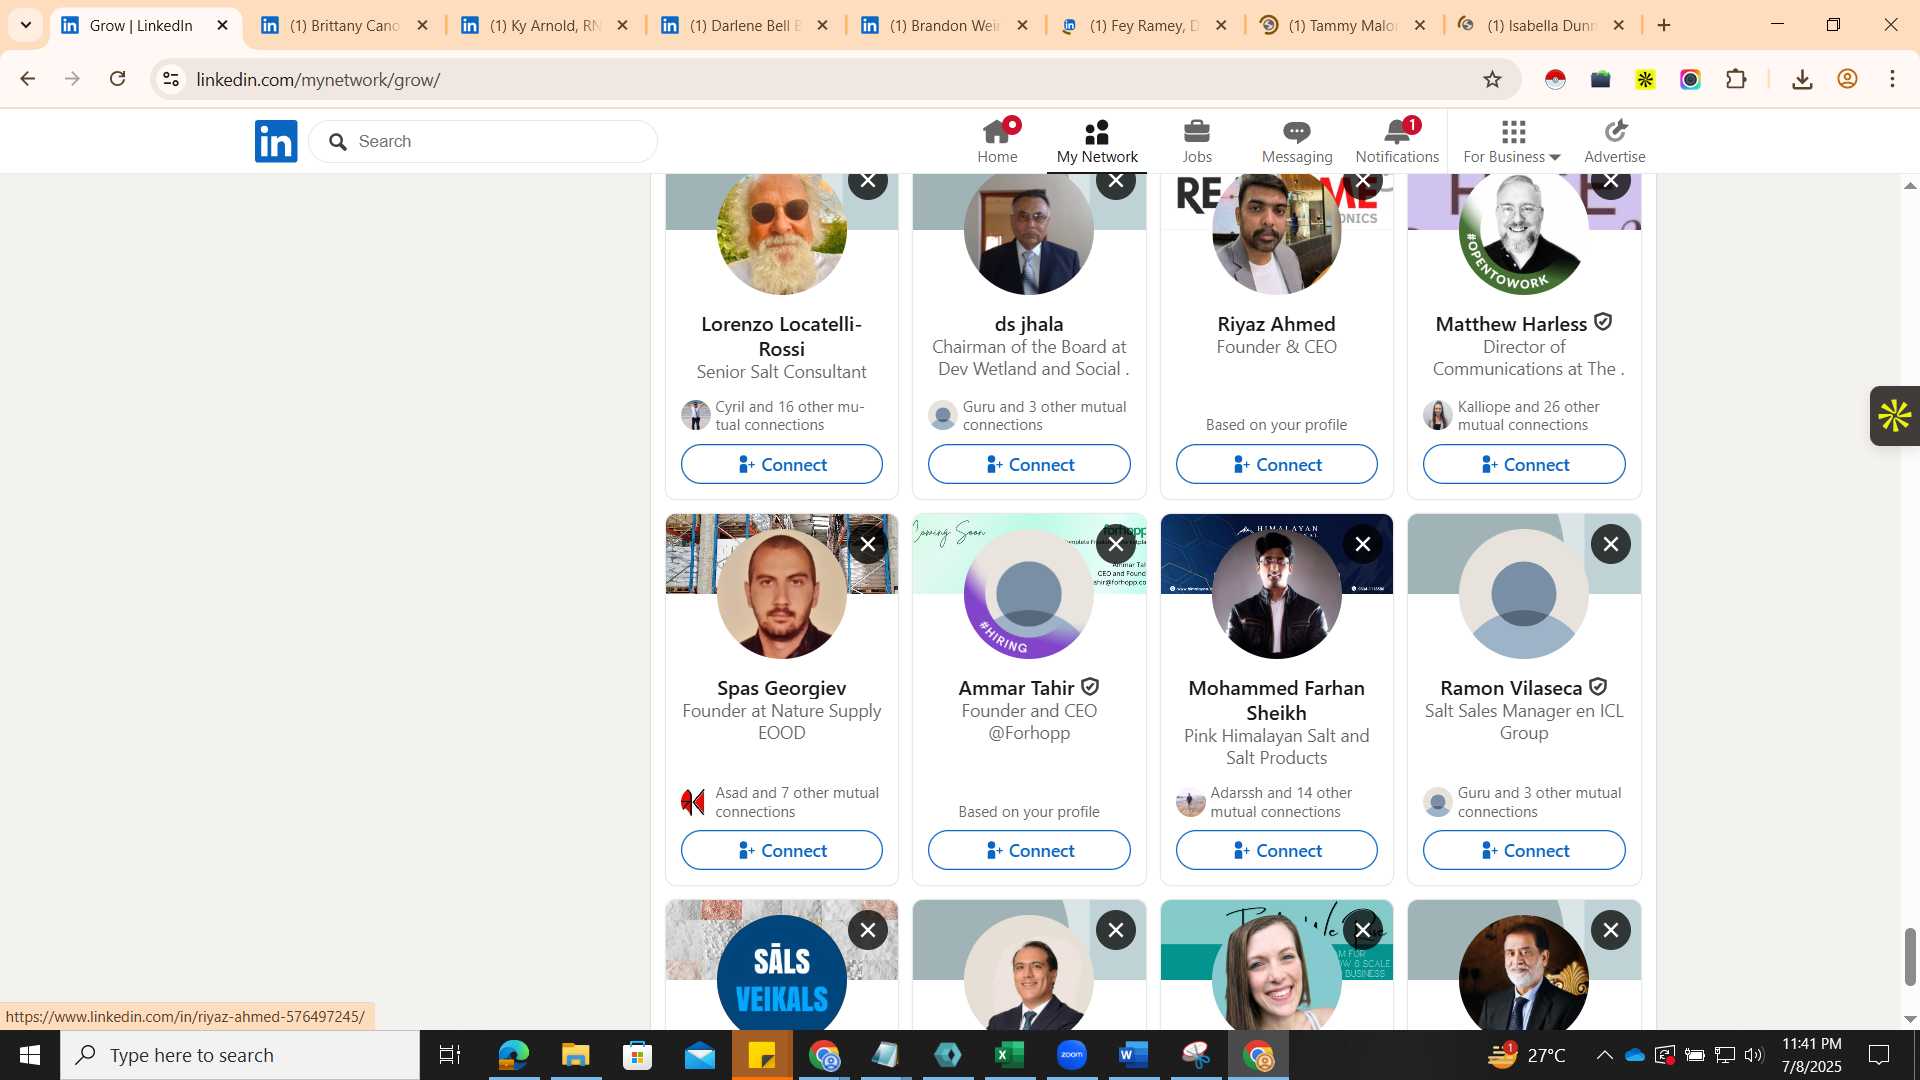Switch to Tammy Malor browser tab
Image resolution: width=1920 pixels, height=1080 pixels.
[1342, 25]
